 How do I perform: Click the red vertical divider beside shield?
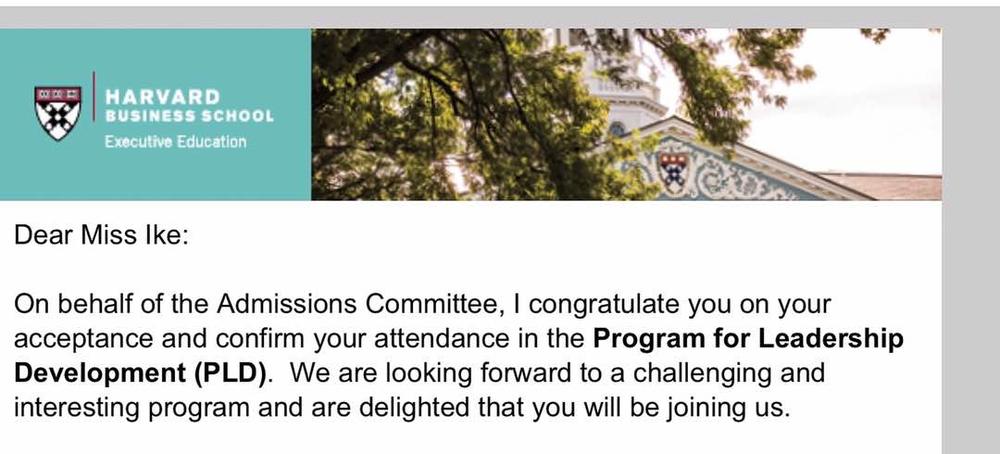click(x=94, y=96)
